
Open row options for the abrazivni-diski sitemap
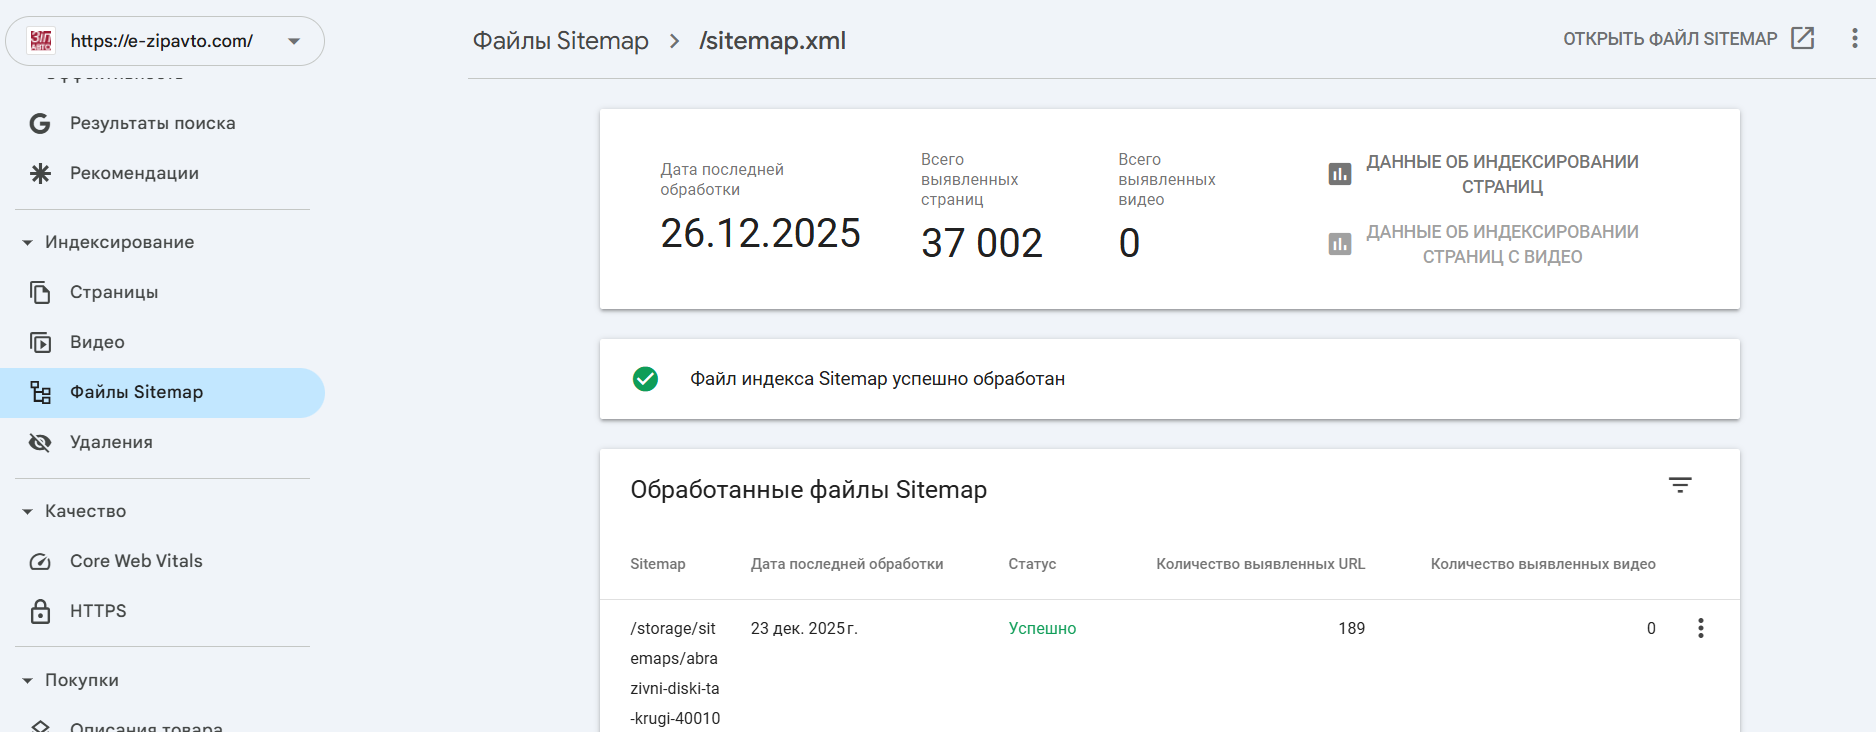1700,628
